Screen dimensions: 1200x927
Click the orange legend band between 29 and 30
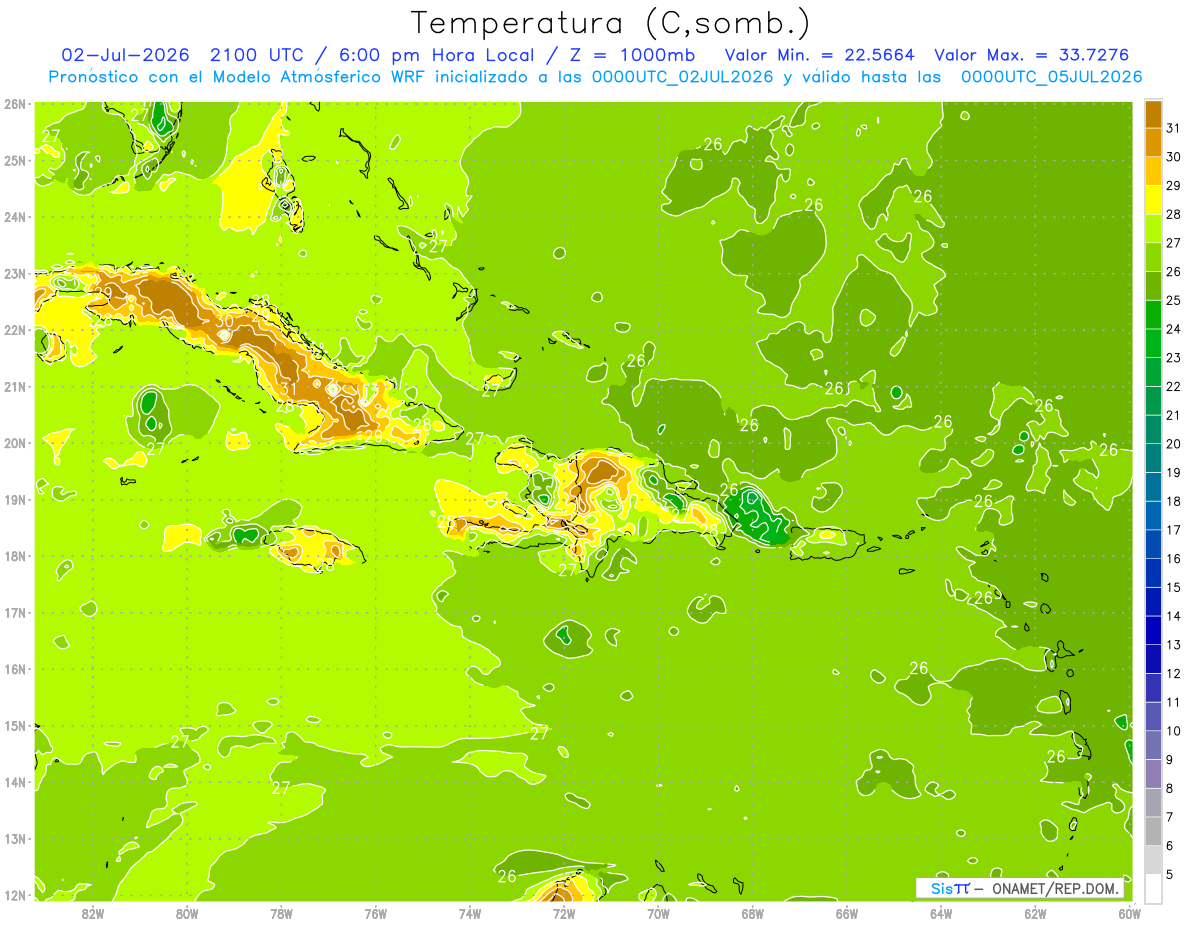1152,171
